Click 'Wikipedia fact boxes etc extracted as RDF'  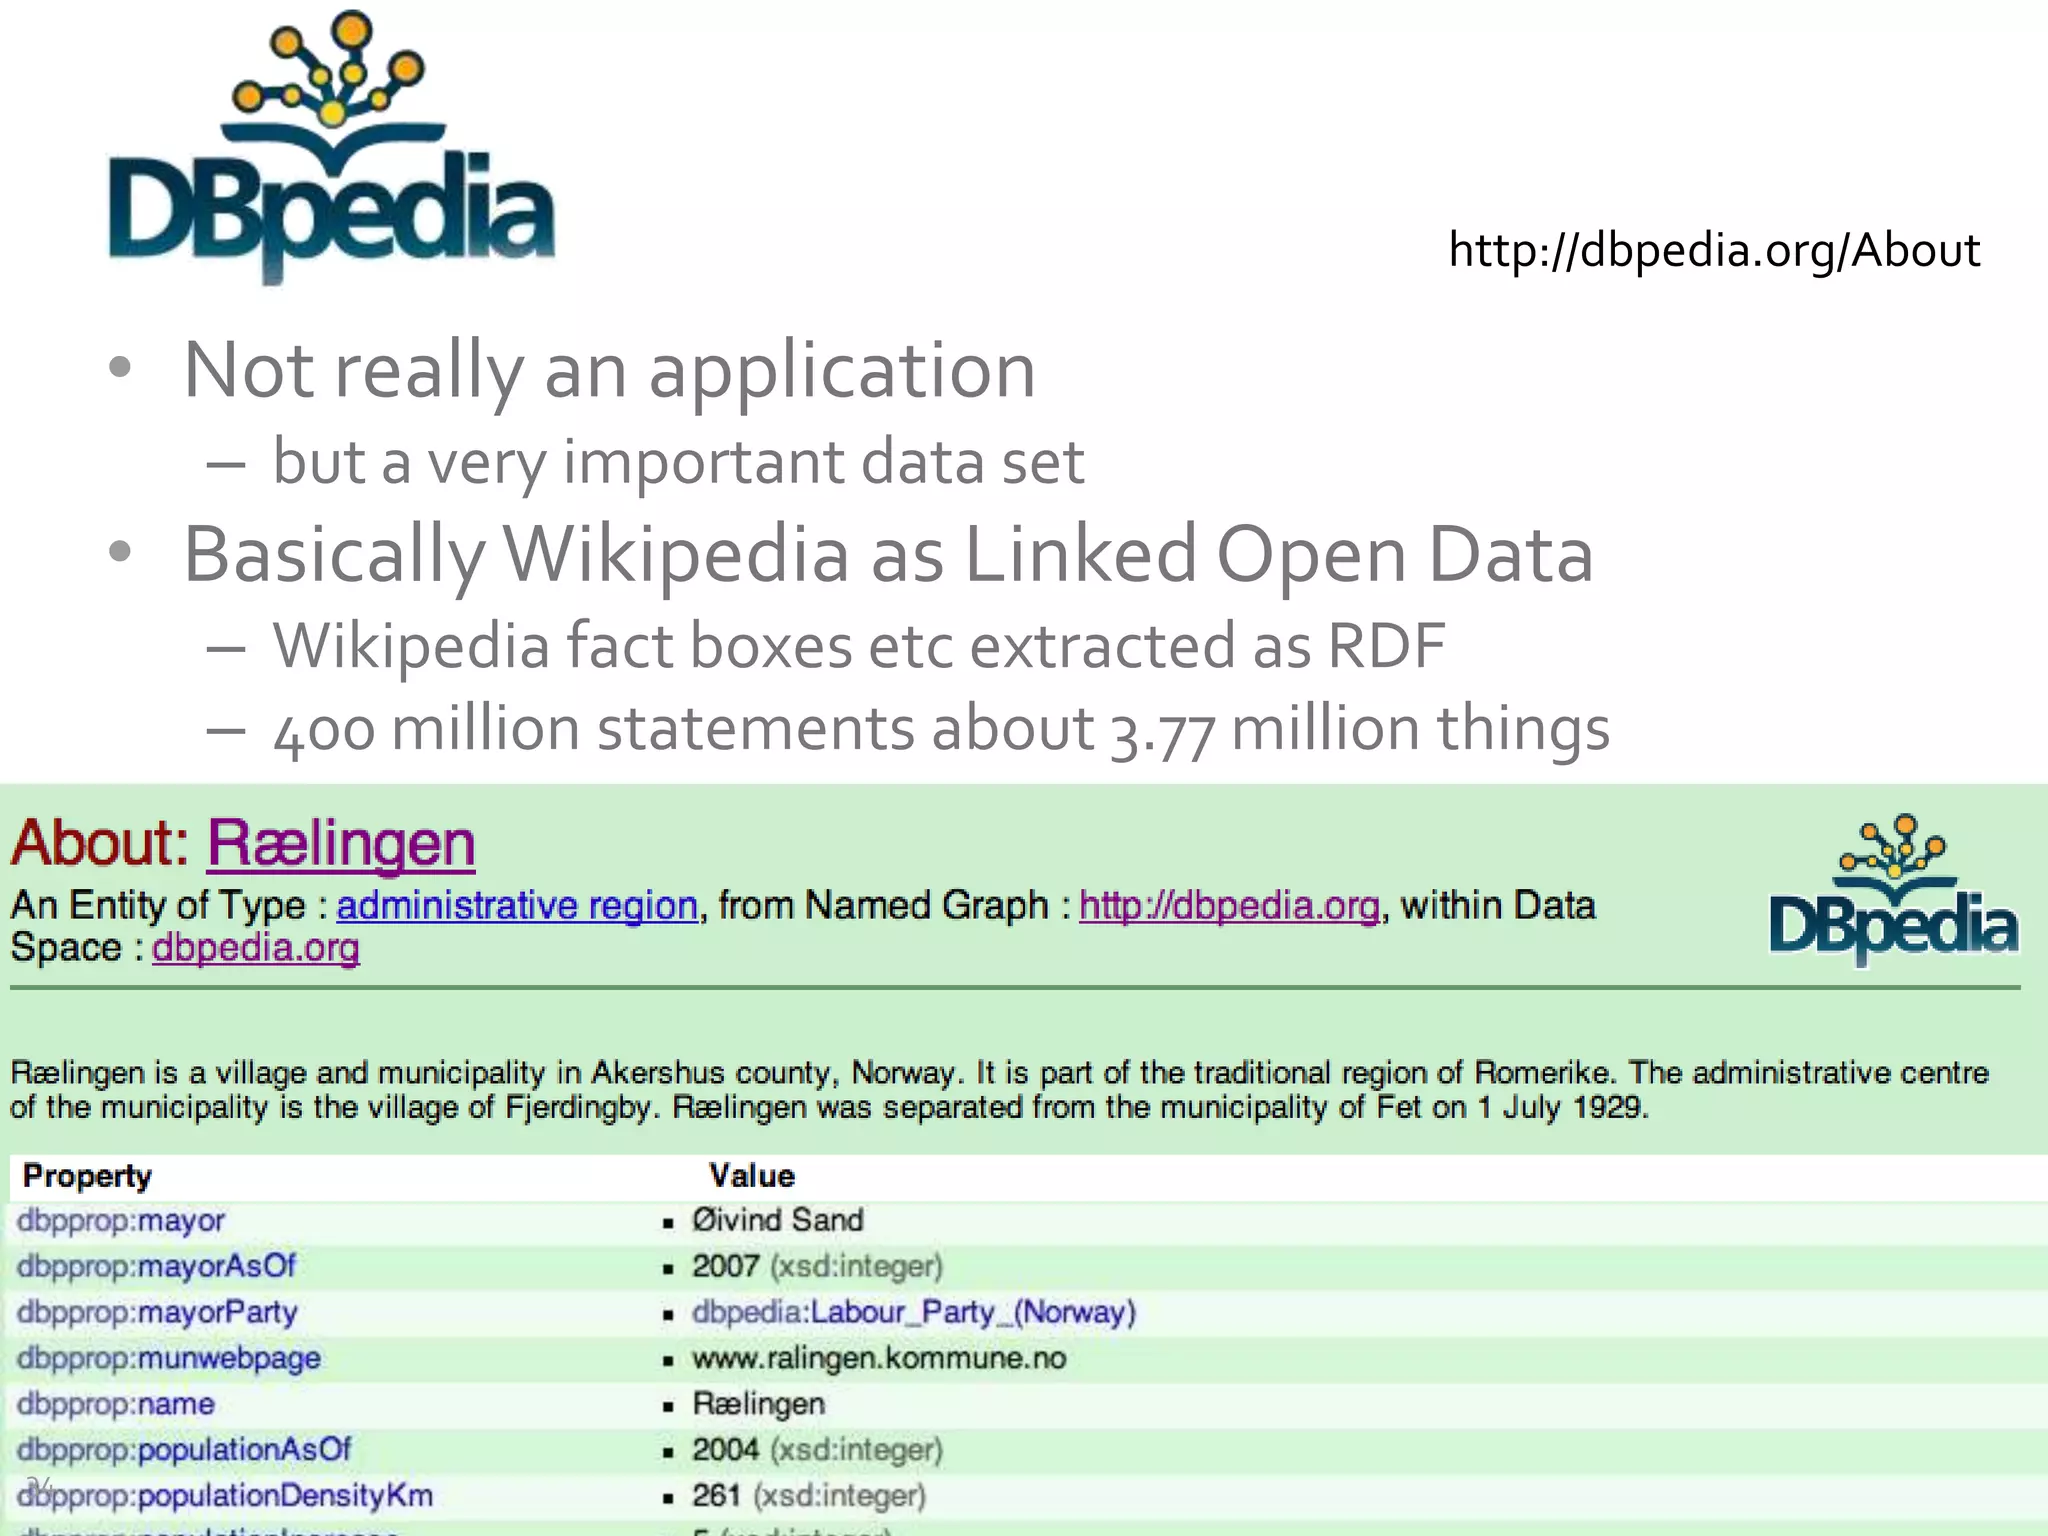coord(859,646)
